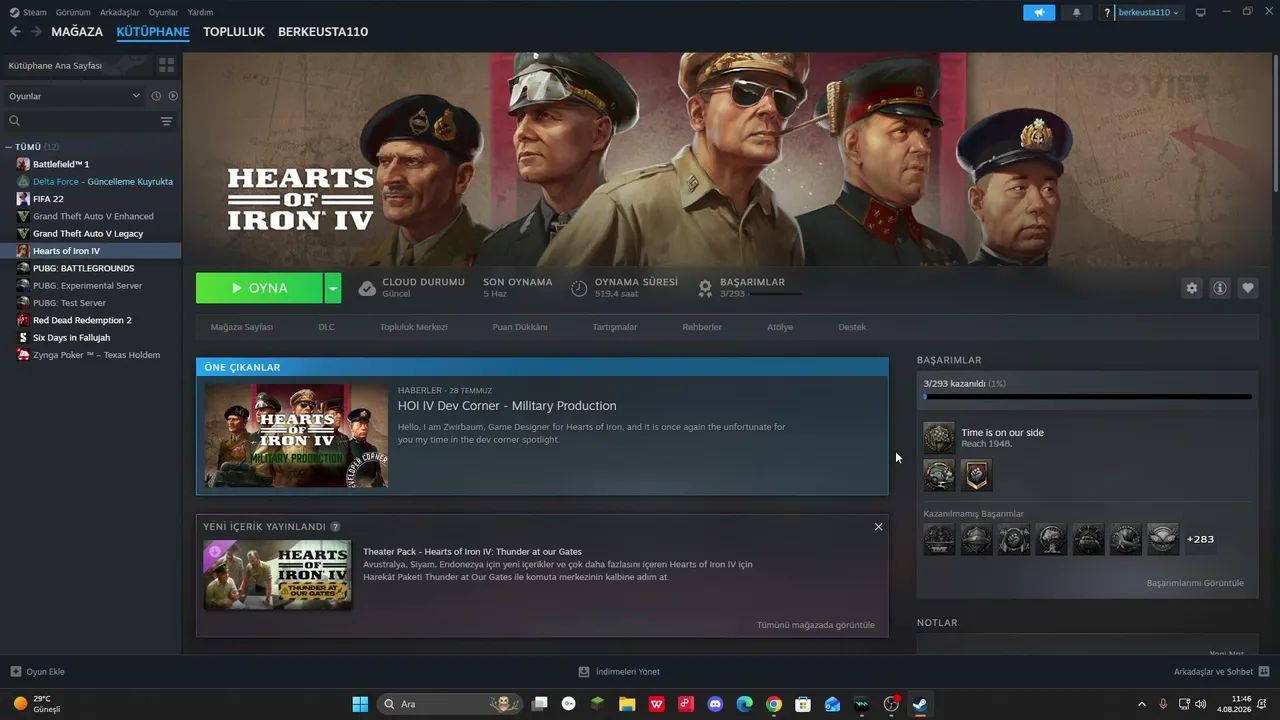Open Microsoft Store from the taskbar
The width and height of the screenshot is (1280, 720).
click(803, 704)
